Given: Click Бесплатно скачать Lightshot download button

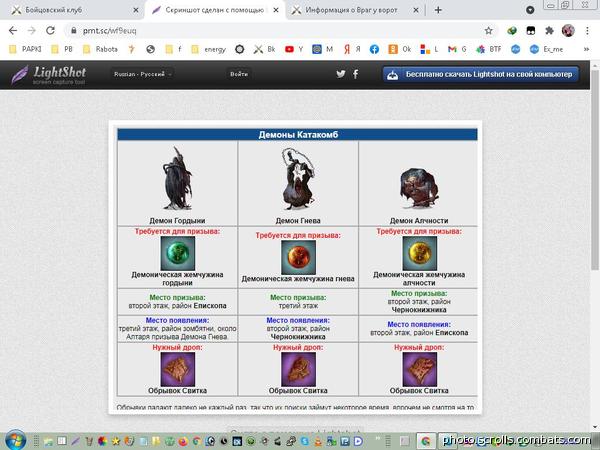Looking at the screenshot, I should pyautogui.click(x=481, y=74).
